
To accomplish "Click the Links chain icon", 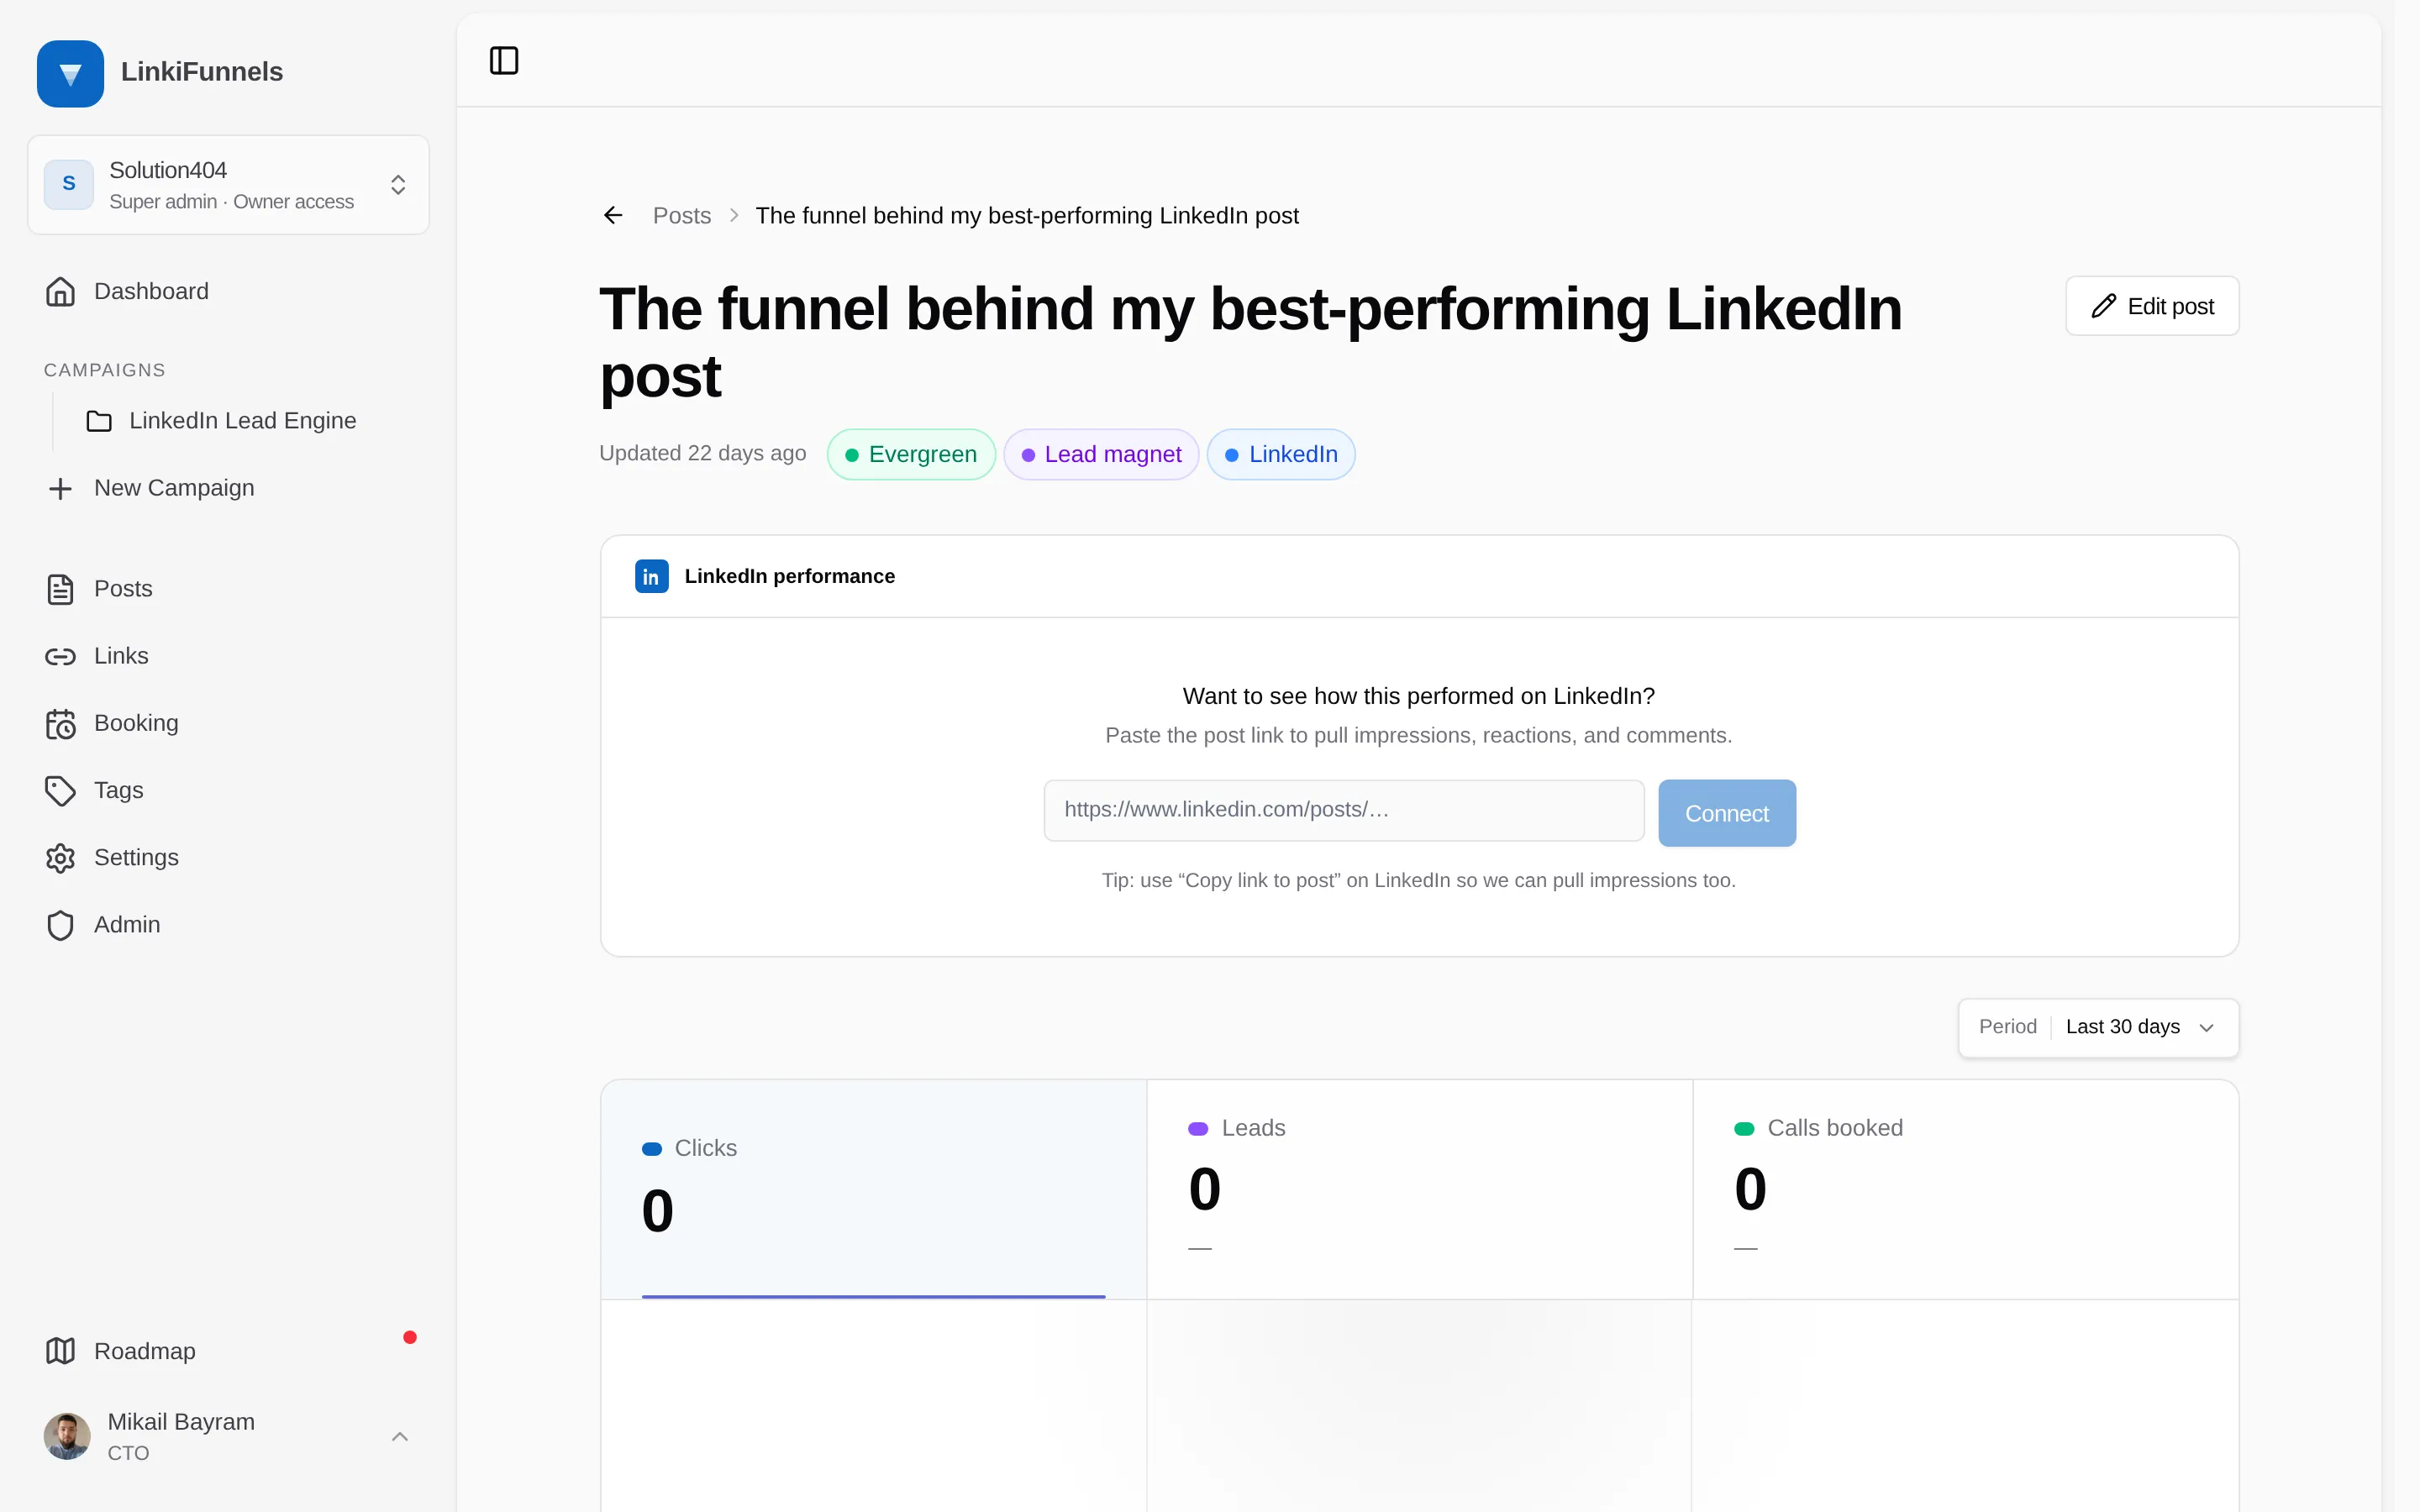I will (60, 656).
